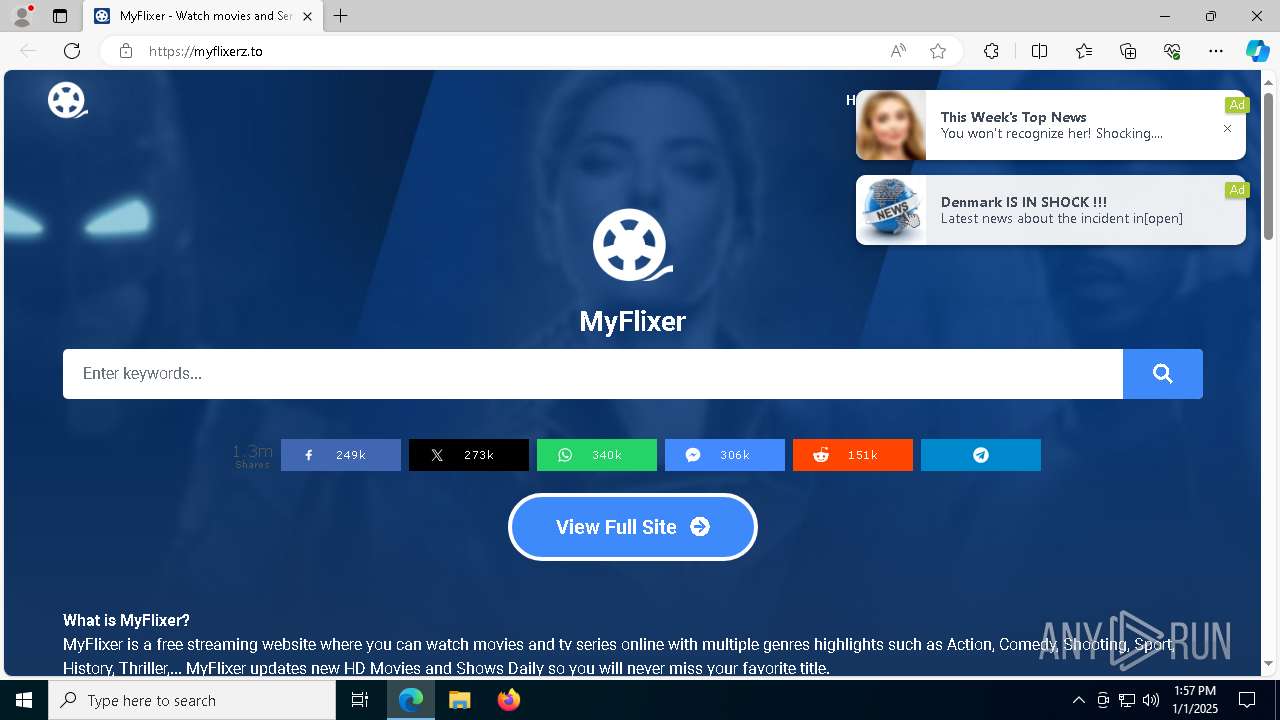Share via WhatsApp button showing 340k
The height and width of the screenshot is (720, 1280).
click(597, 455)
